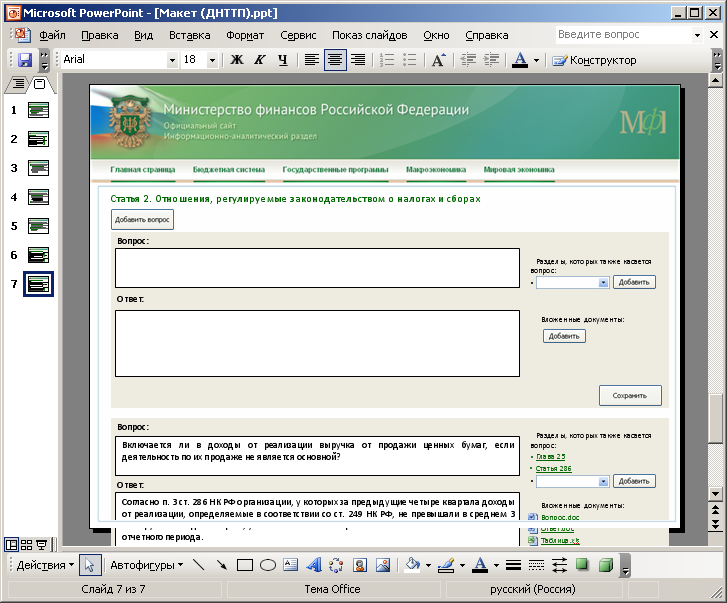
Task: Click the Save icon in toolbar
Action: [25, 60]
